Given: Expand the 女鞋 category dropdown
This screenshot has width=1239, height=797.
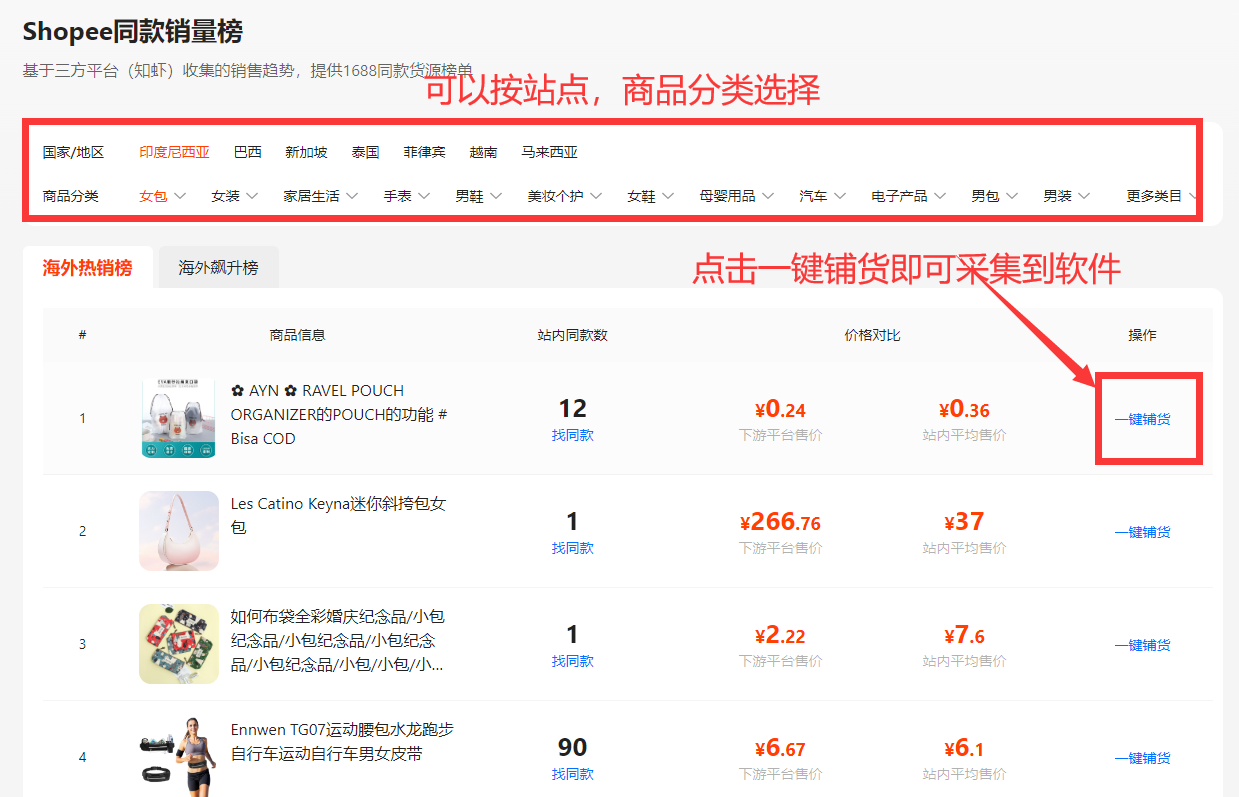Looking at the screenshot, I should pos(651,196).
